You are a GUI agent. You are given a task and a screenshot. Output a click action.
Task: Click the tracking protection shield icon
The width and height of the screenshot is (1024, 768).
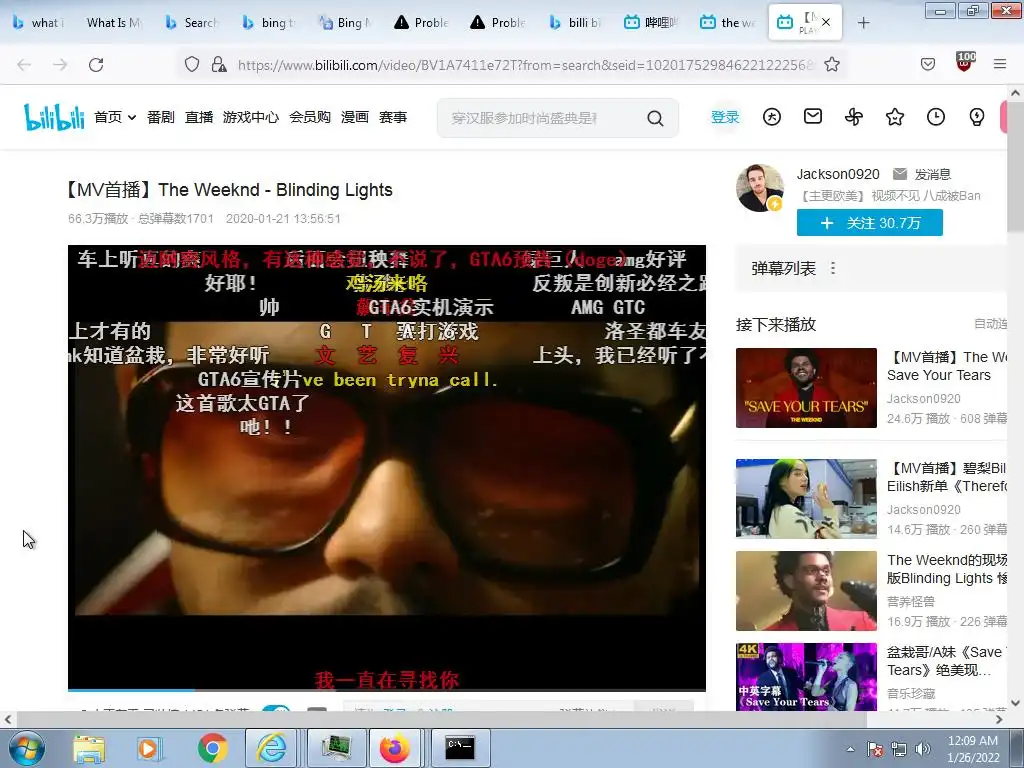point(191,65)
